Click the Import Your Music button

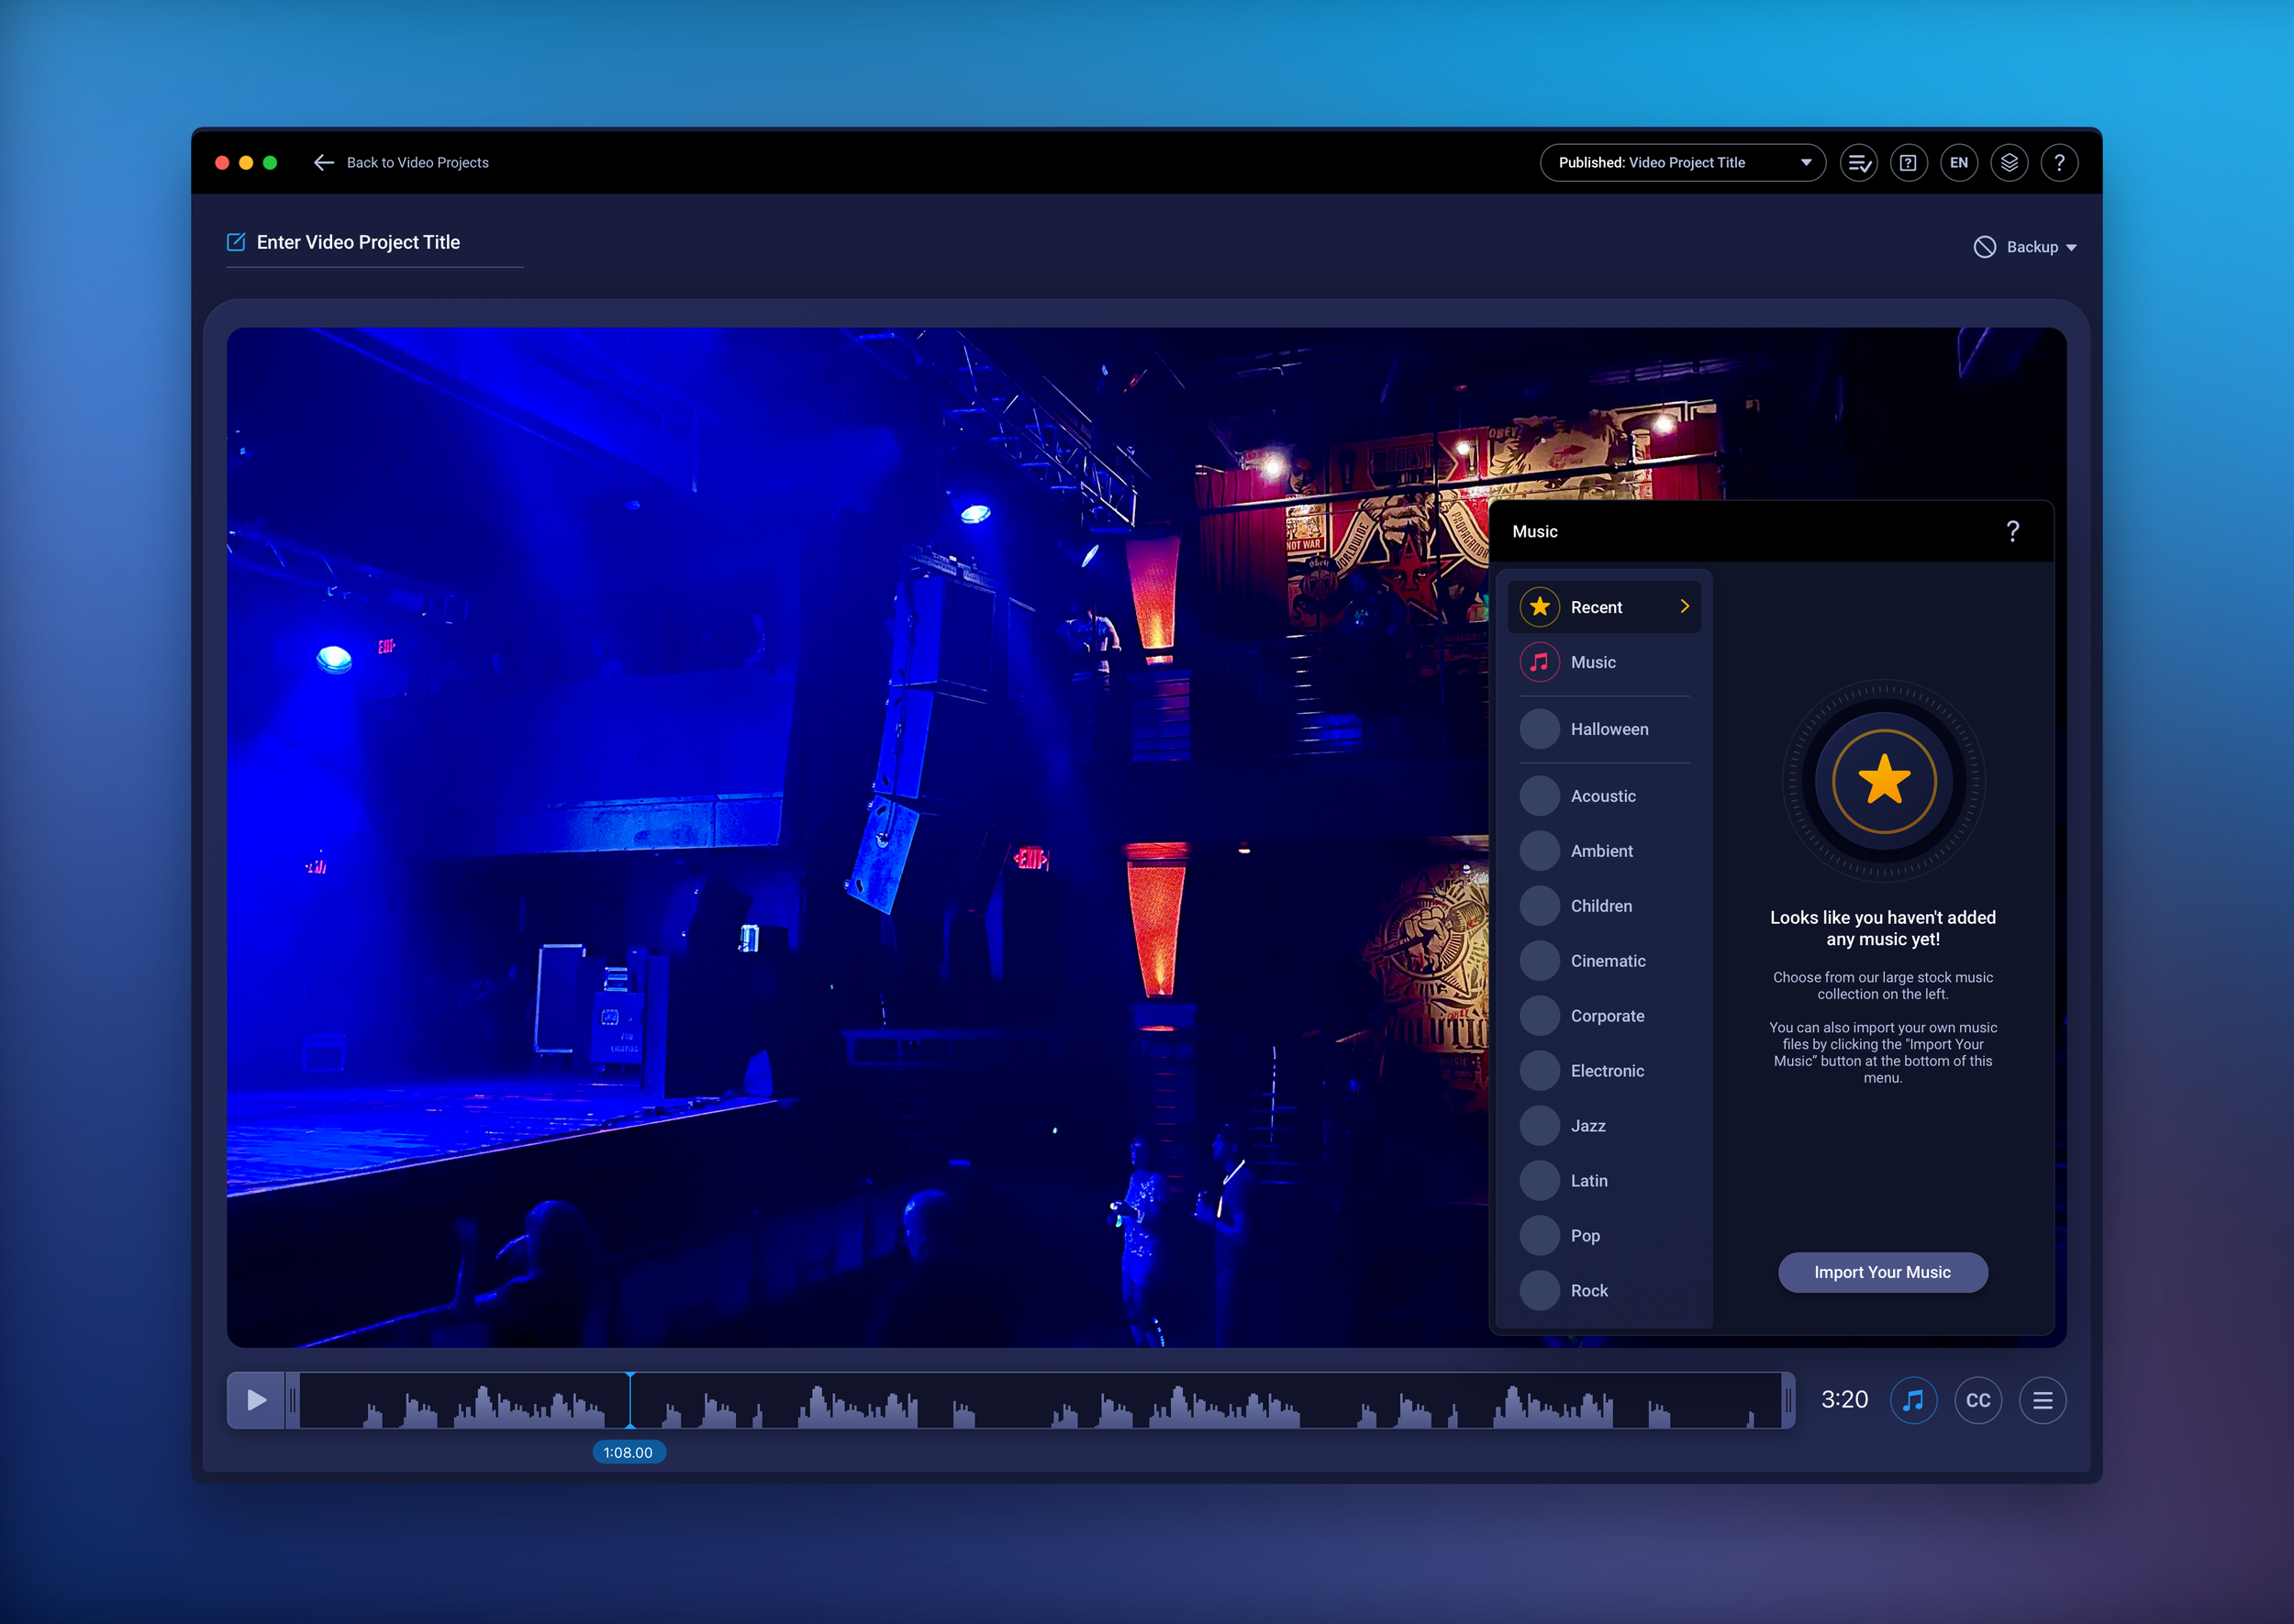pyautogui.click(x=1883, y=1272)
